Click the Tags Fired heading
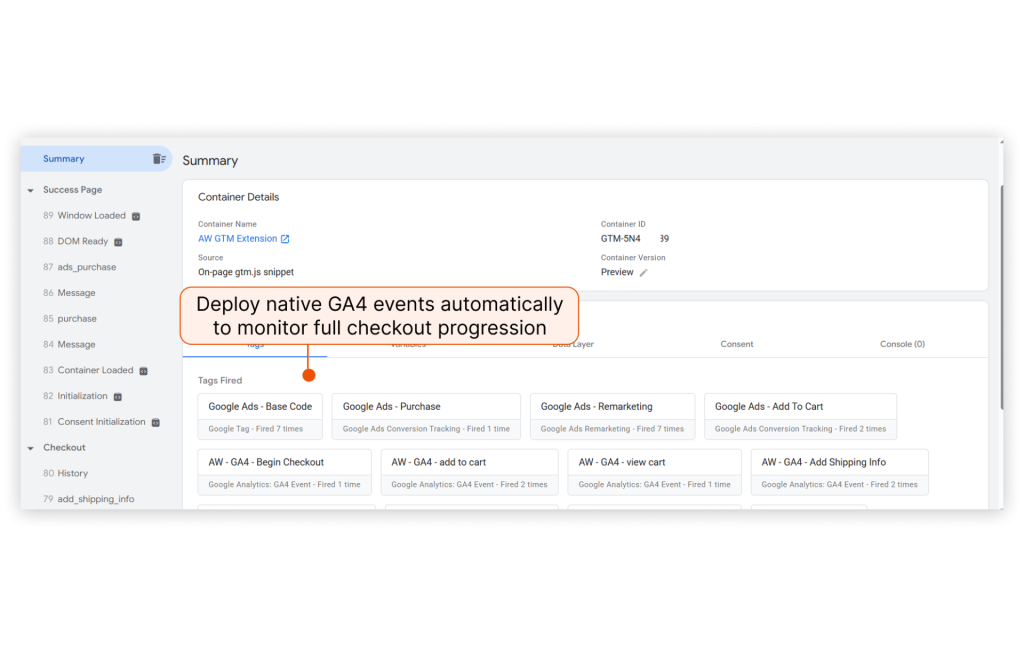1024x650 pixels. 219,380
